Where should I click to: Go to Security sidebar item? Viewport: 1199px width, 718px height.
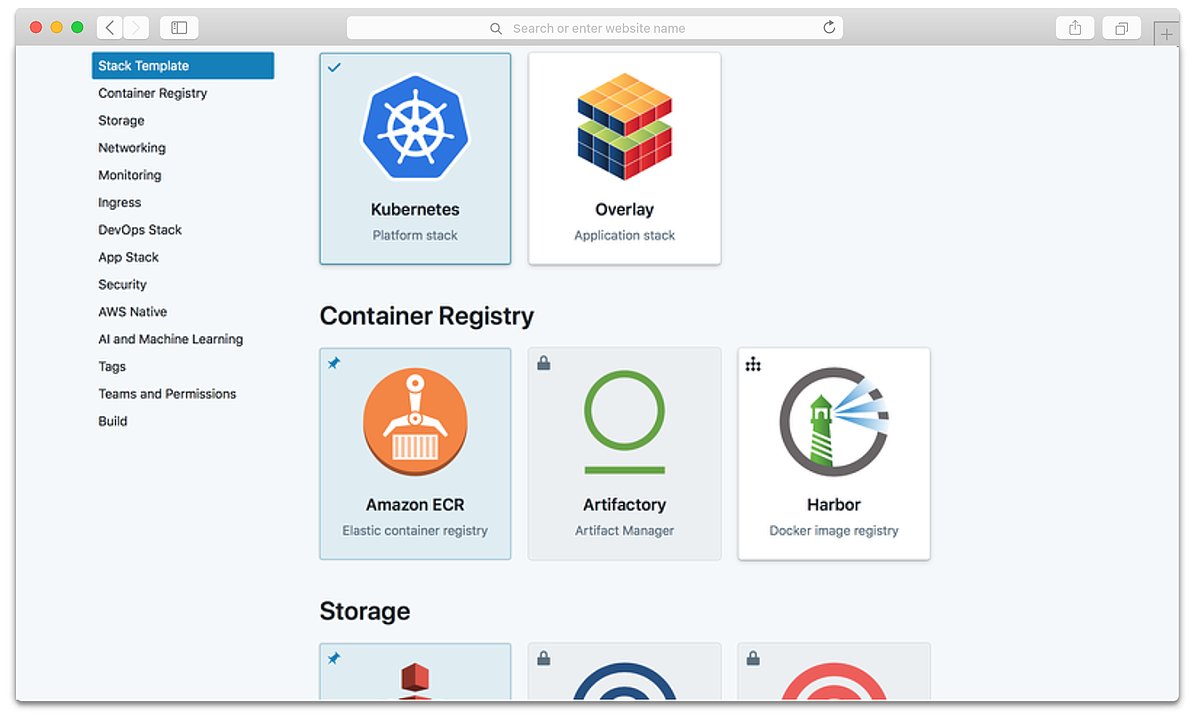pos(122,284)
